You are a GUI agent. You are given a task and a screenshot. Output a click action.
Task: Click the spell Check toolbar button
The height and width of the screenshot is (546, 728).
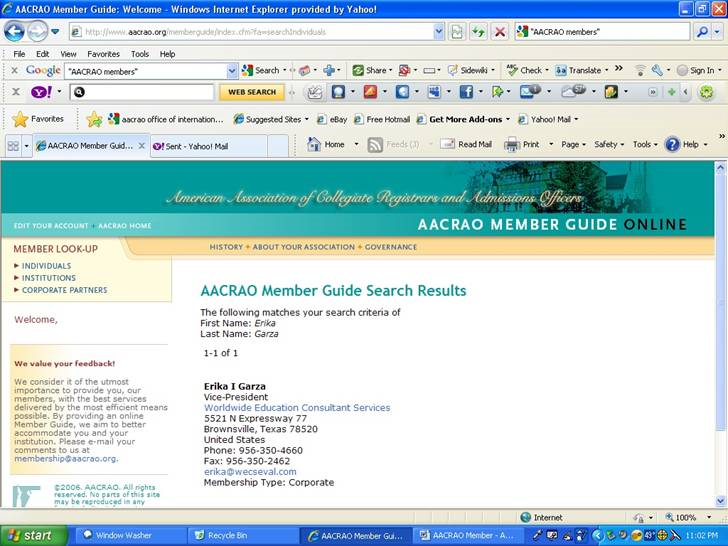pyautogui.click(x=525, y=71)
